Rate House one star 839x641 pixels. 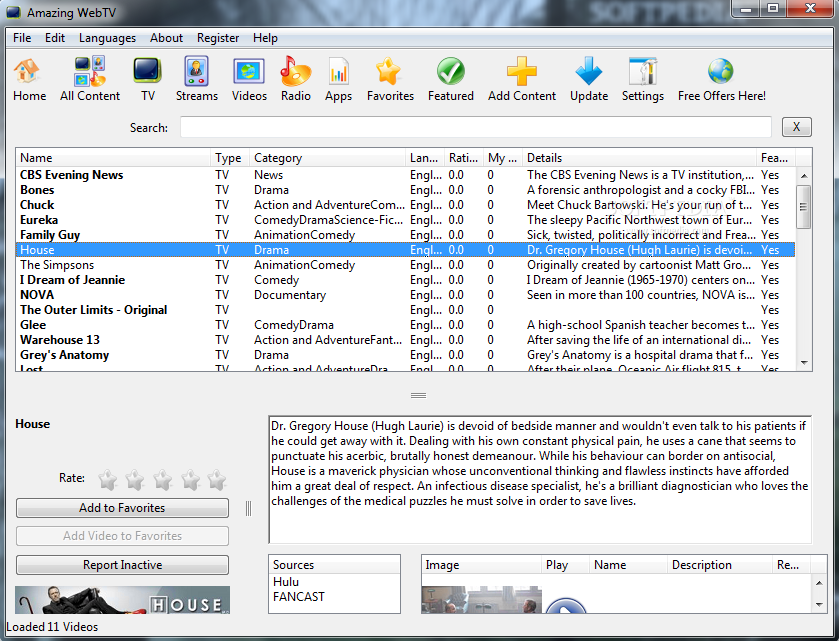pyautogui.click(x=108, y=479)
